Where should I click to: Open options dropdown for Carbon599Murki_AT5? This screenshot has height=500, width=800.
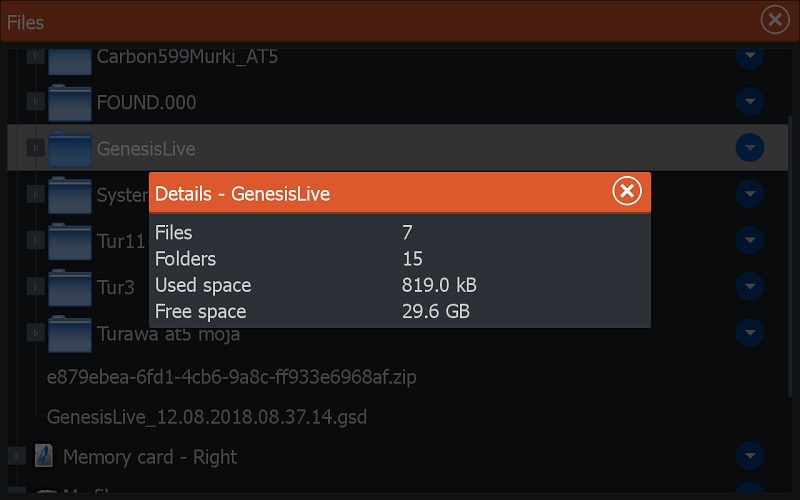click(x=750, y=56)
